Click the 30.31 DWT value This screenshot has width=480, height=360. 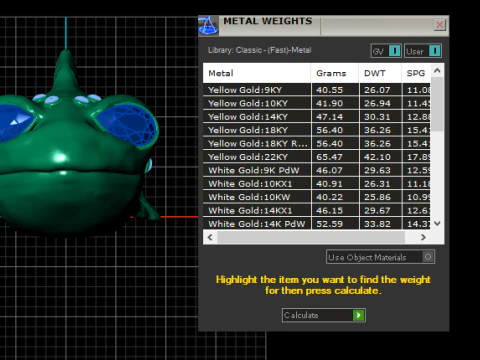coord(377,117)
